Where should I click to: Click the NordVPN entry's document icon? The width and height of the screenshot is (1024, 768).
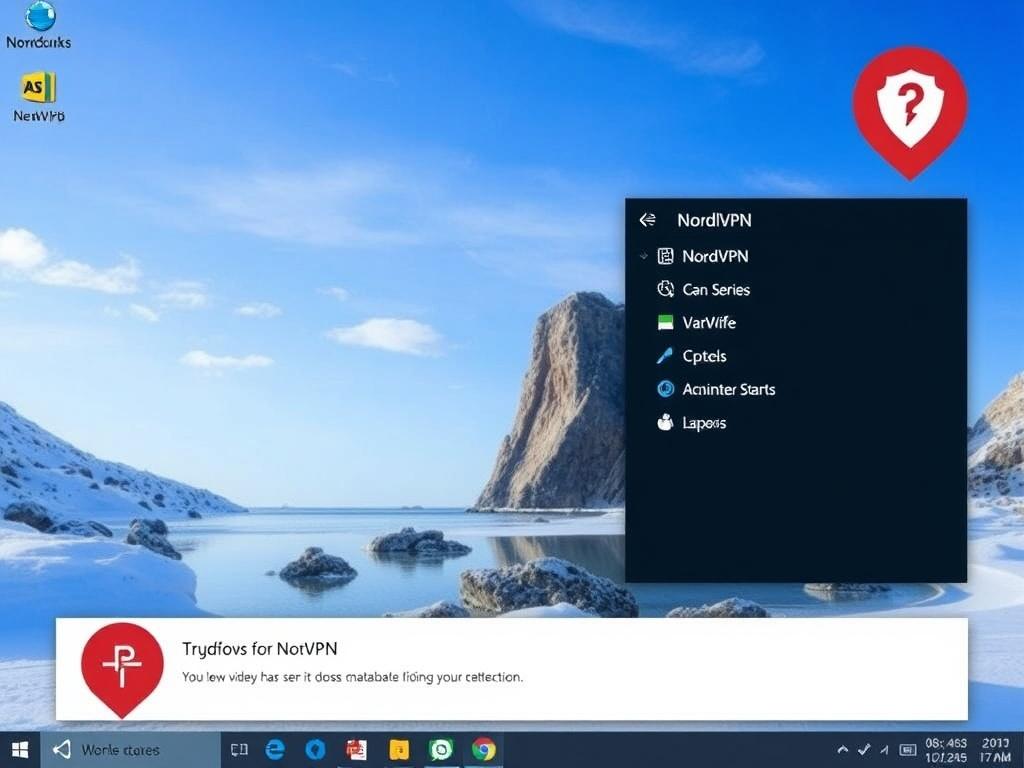pos(665,256)
